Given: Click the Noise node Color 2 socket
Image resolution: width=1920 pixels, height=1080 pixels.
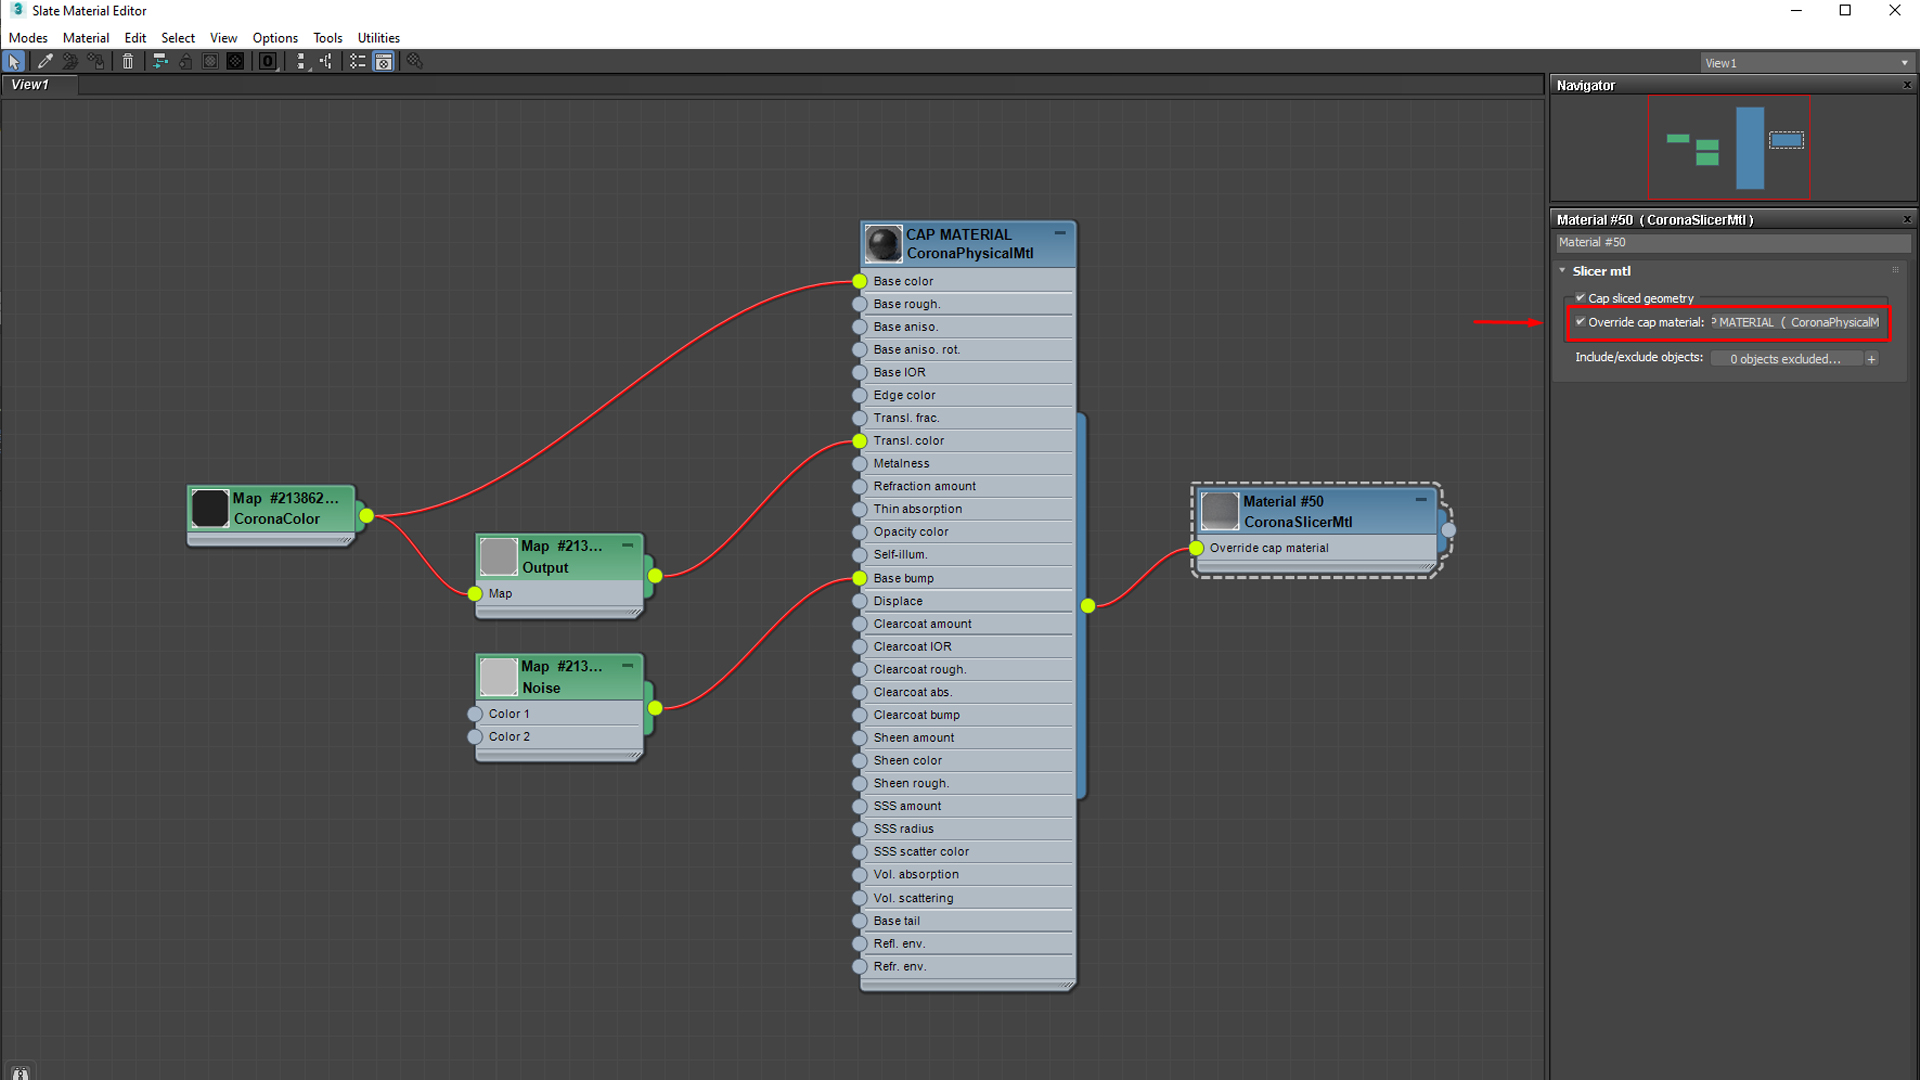Looking at the screenshot, I should pos(475,737).
